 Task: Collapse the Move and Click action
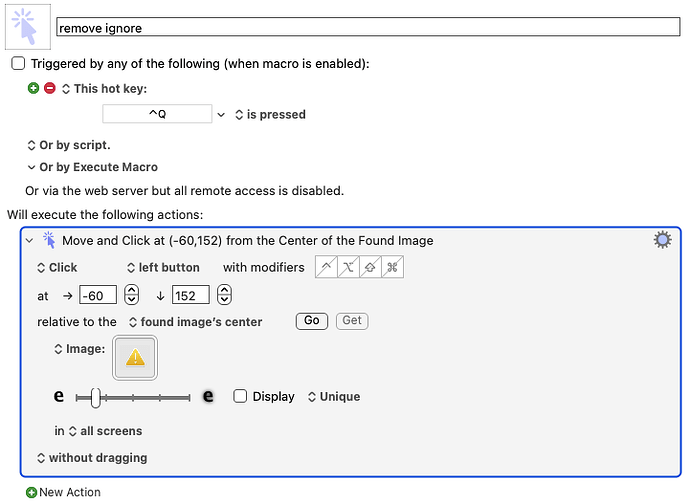[29, 241]
